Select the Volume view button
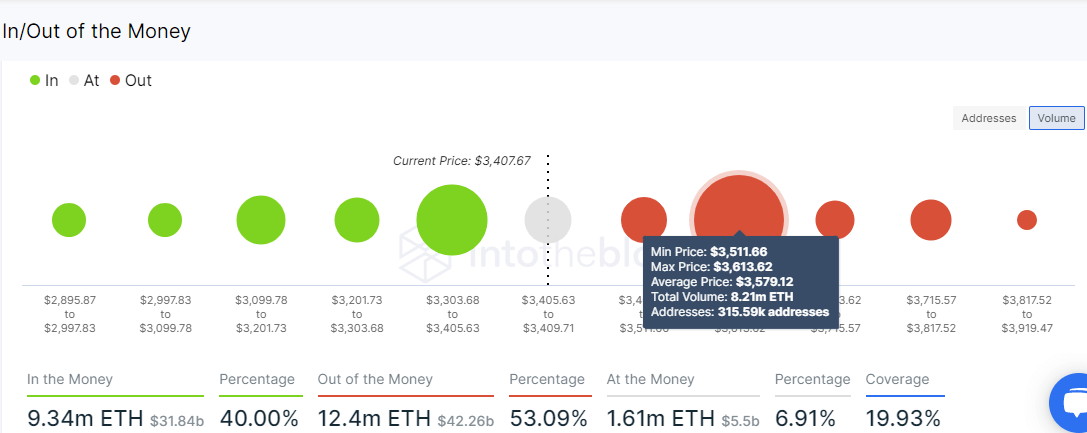 pyautogui.click(x=1056, y=118)
